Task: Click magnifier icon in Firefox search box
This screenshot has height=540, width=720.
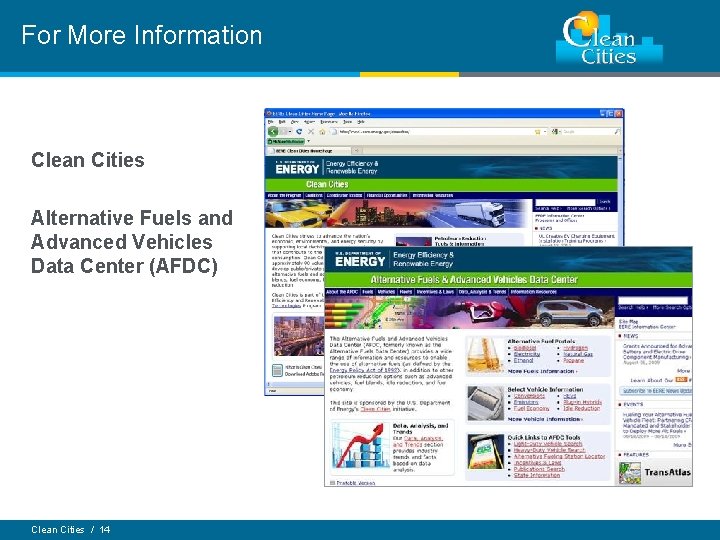Action: (617, 131)
